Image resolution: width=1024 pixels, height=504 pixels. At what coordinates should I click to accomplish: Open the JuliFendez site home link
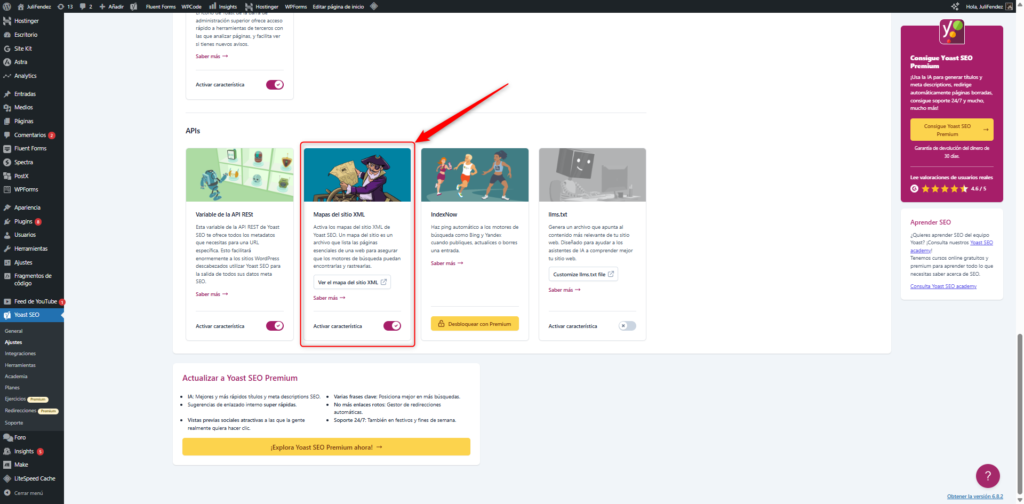[37, 6]
